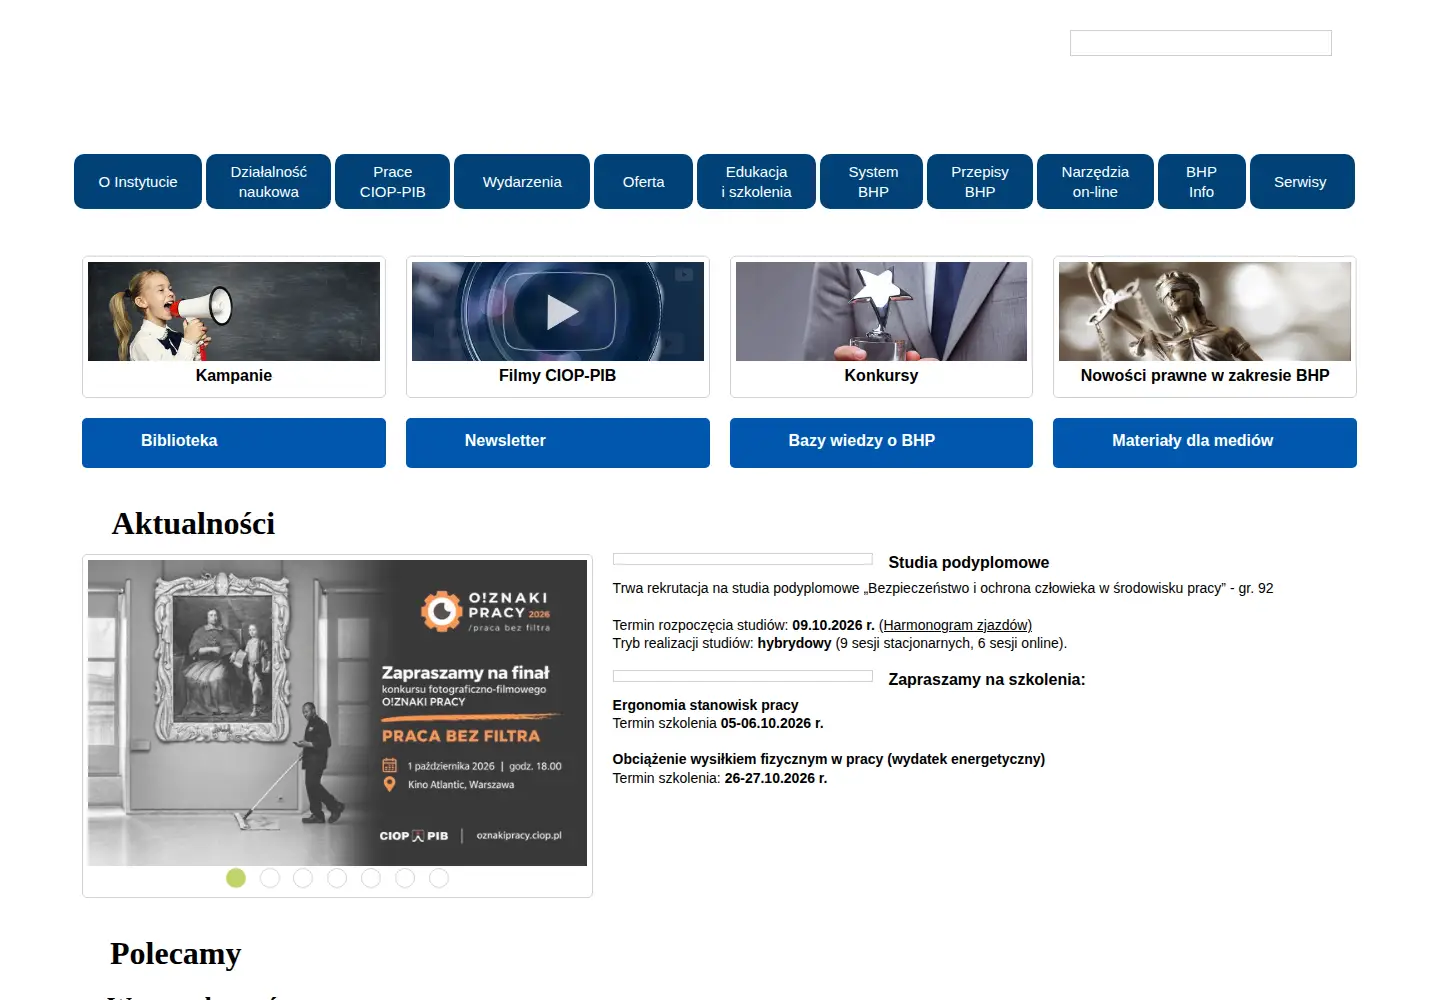This screenshot has height=1000, width=1440.
Task: Go to Wydarzenia menu
Action: point(522,182)
